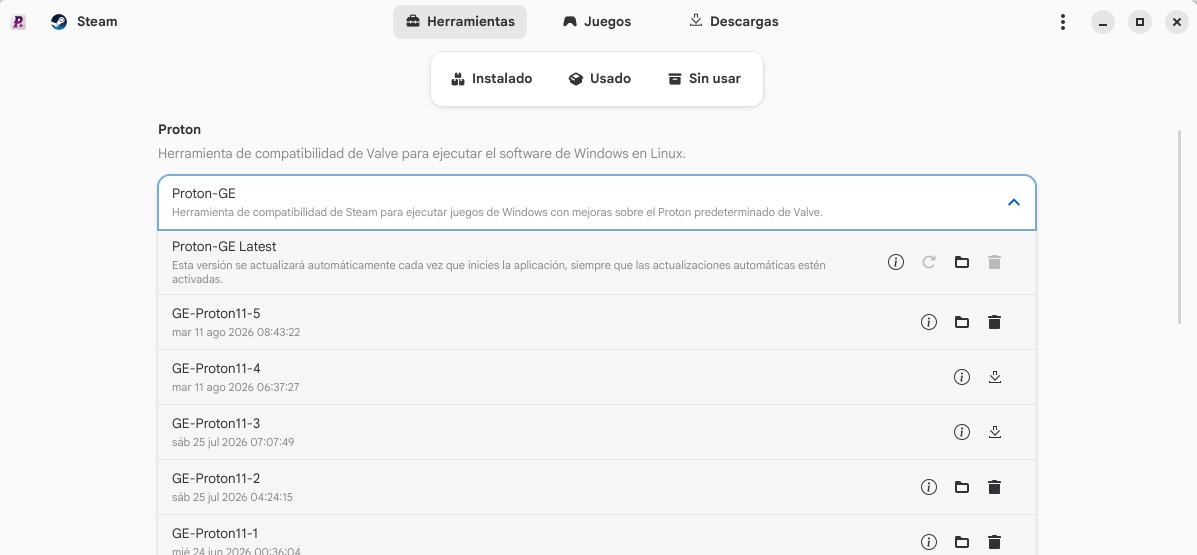Open the Steam launcher selector
The width and height of the screenshot is (1197, 555).
coord(84,21)
